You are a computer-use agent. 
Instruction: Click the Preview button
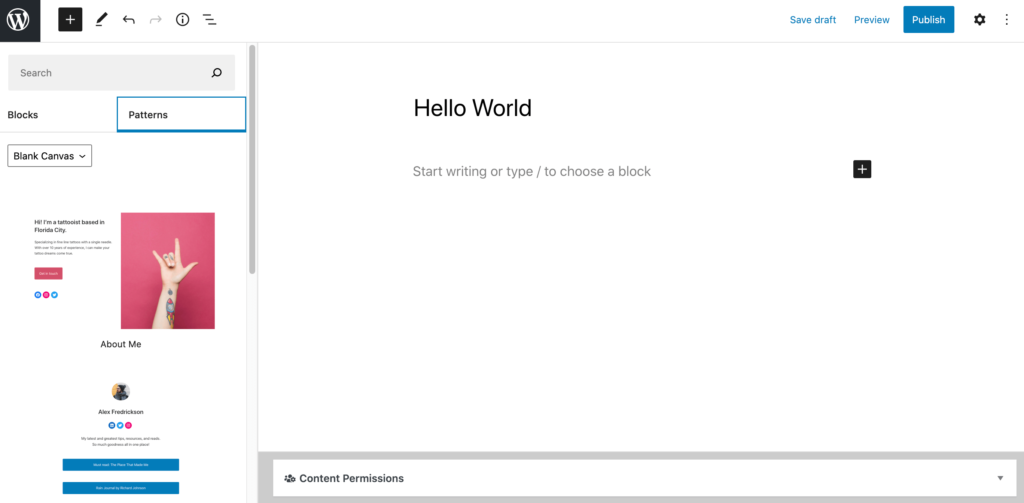point(871,20)
